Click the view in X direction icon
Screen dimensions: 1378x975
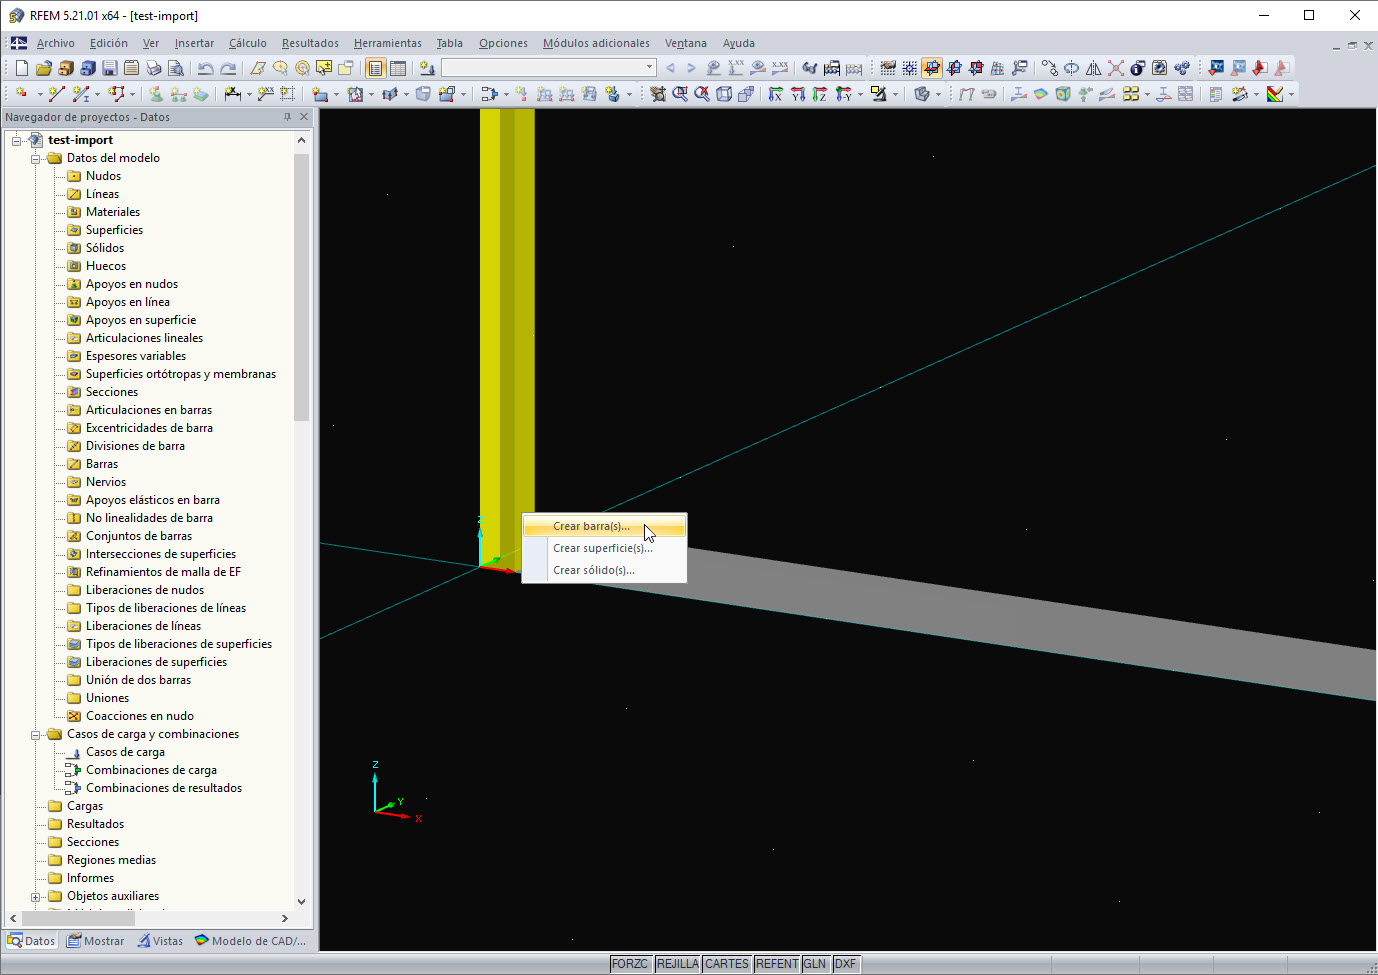[x=775, y=94]
